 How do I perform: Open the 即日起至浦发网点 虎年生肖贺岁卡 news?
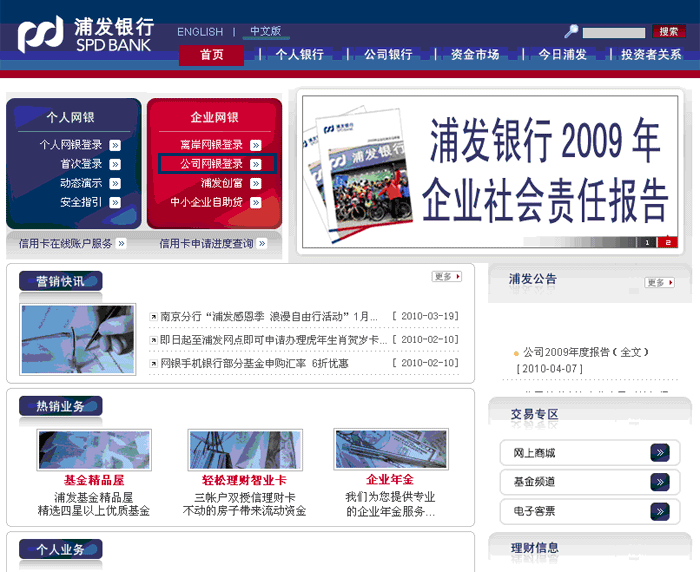click(273, 340)
